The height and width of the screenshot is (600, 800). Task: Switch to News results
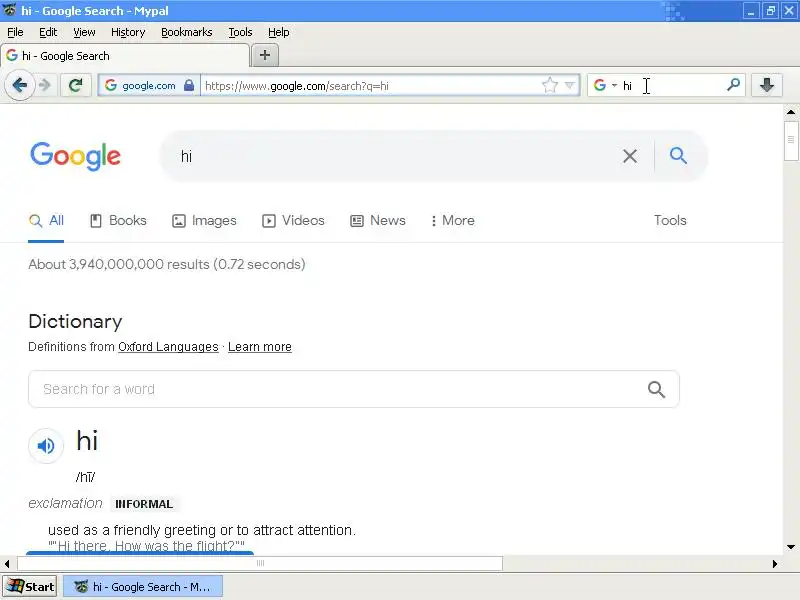pyautogui.click(x=378, y=220)
